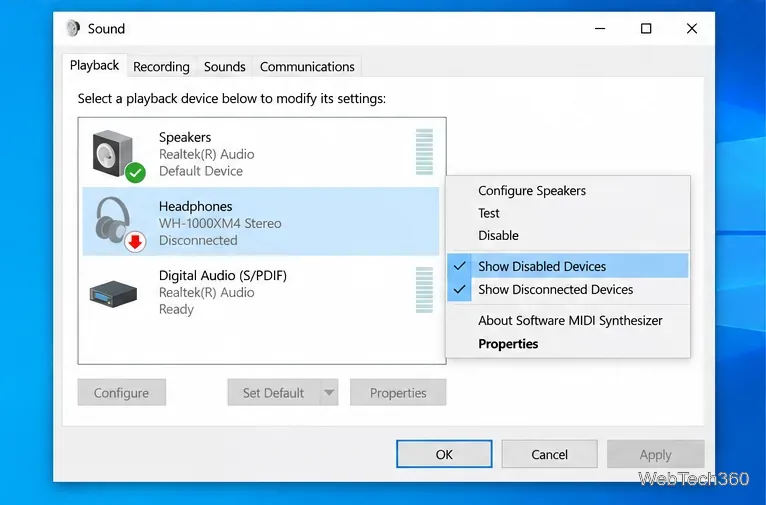Click the Properties button below device list

coord(398,393)
